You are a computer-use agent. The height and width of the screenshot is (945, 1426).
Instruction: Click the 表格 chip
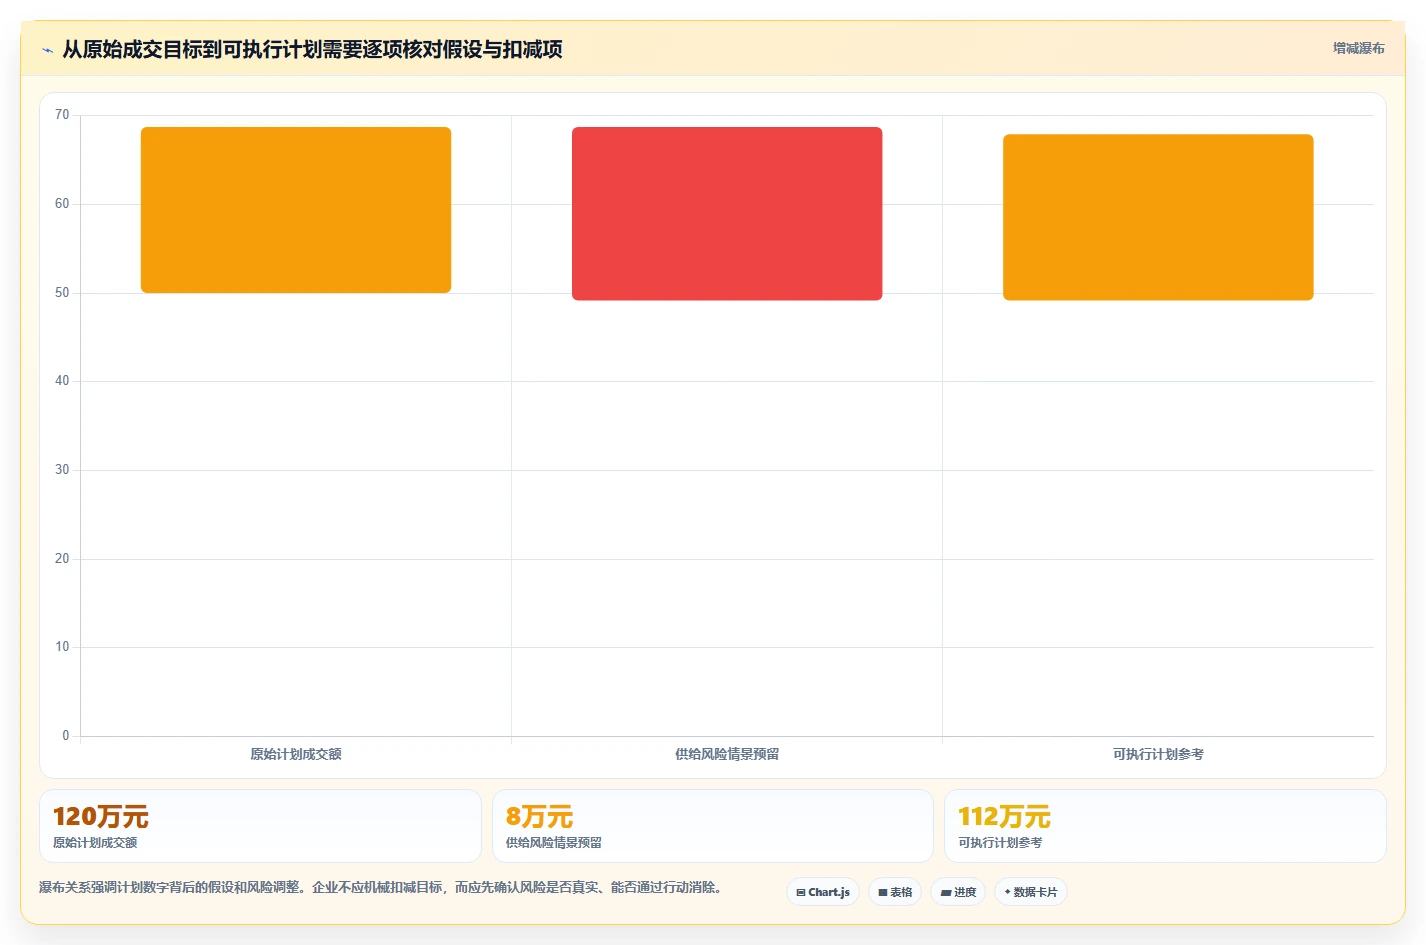point(895,892)
